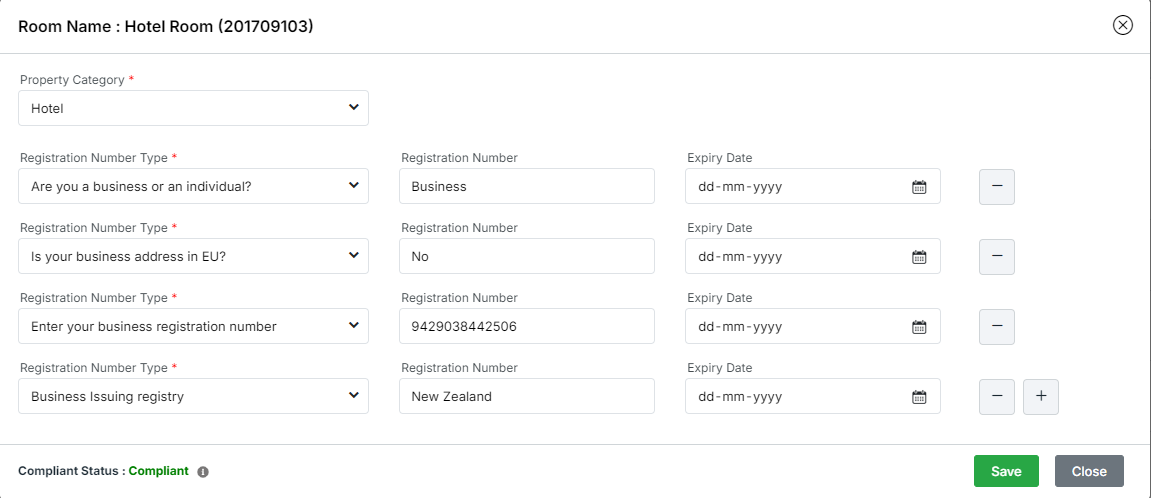The image size is (1151, 498).
Task: Remove the EU business address row
Action: pyautogui.click(x=996, y=257)
